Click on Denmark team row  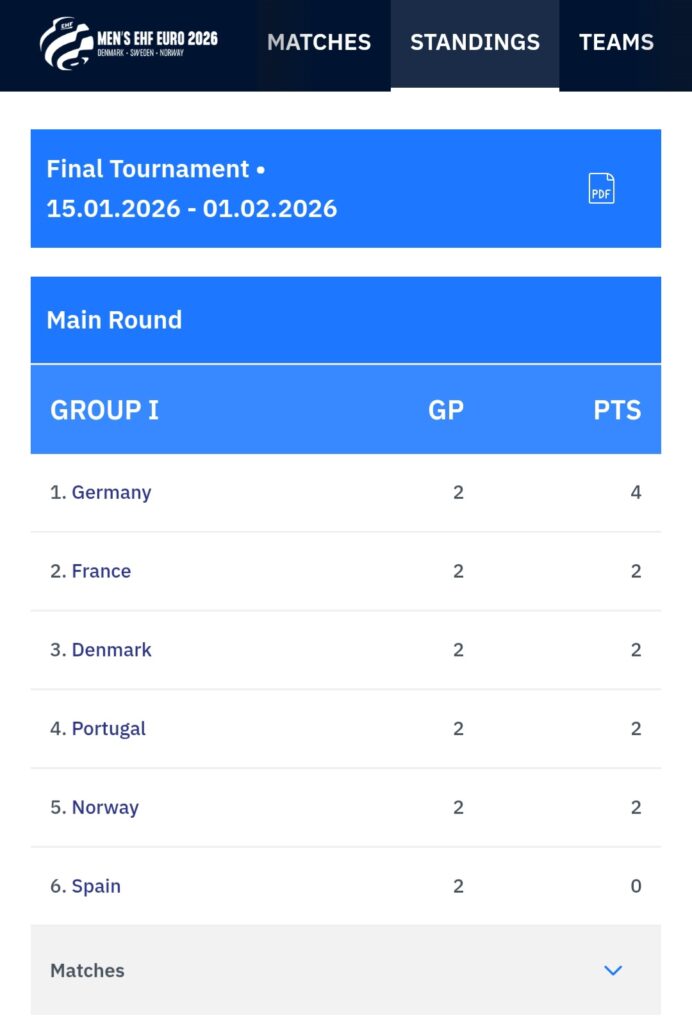(111, 650)
